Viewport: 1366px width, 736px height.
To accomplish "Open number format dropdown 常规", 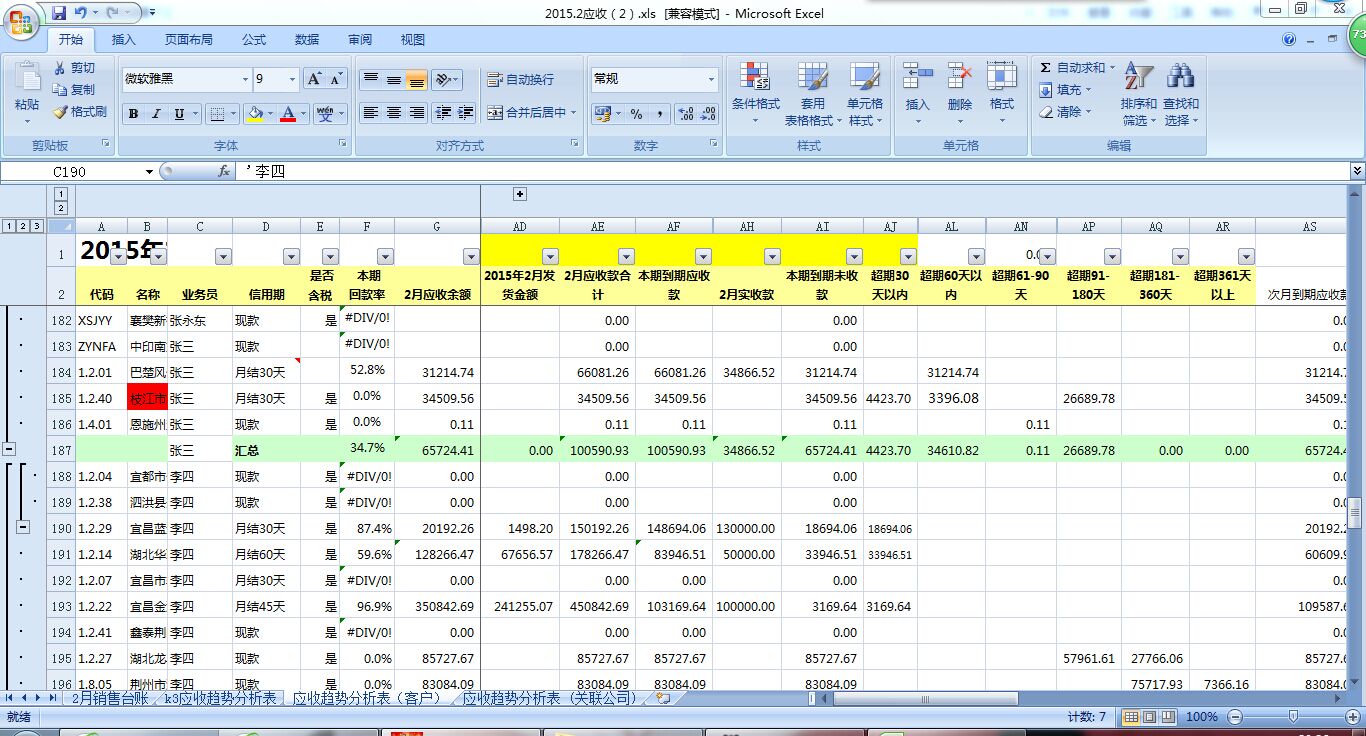I will tap(711, 79).
